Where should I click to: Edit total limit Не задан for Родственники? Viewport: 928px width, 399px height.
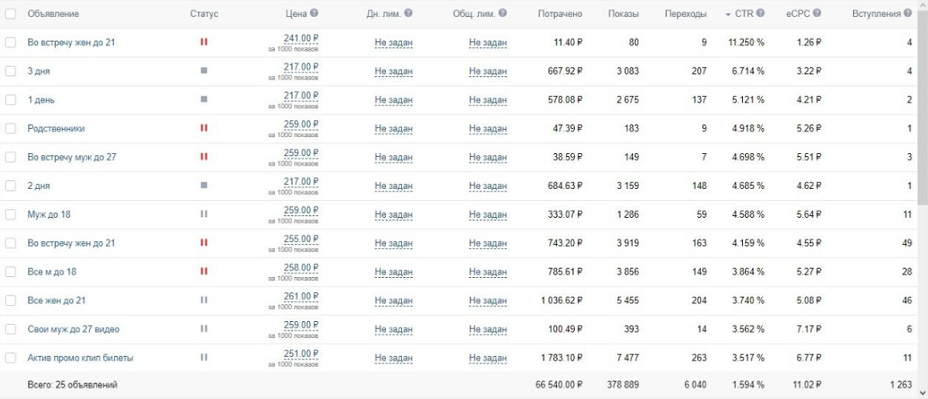488,128
